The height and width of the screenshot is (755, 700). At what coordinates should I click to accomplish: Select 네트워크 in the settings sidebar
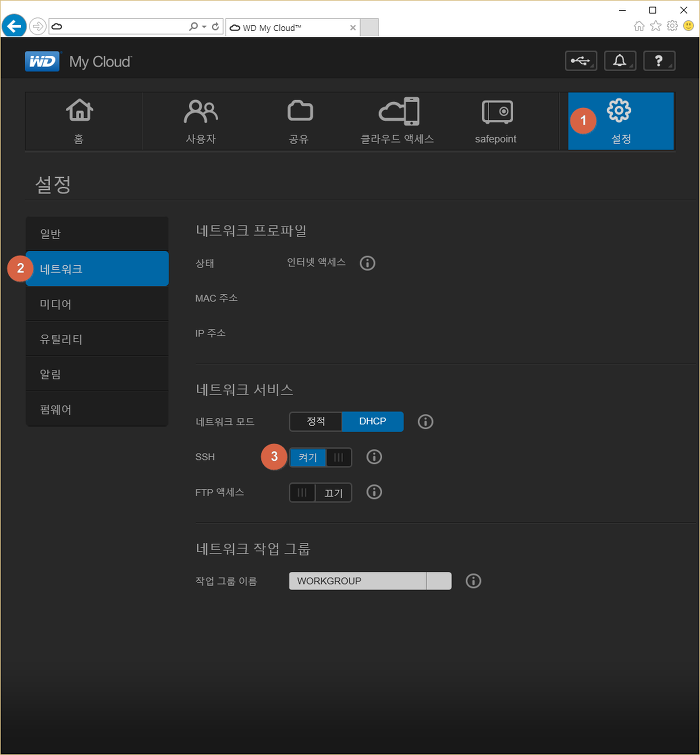(x=97, y=269)
